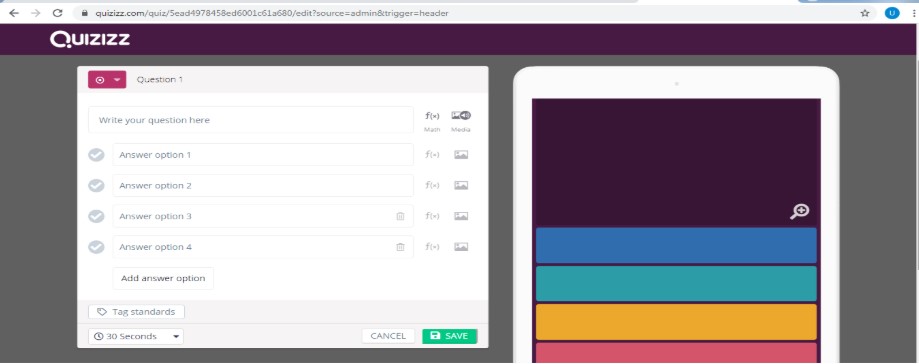This screenshot has height=364, width=919.
Task: Insert math formula for Answer option 2
Action: pyautogui.click(x=432, y=185)
